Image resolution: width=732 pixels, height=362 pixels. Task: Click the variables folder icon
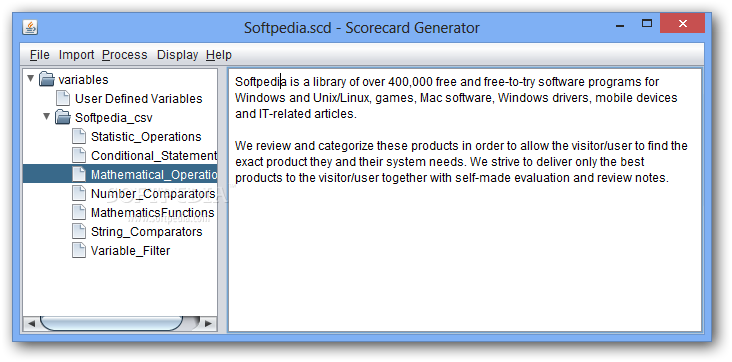pyautogui.click(x=47, y=79)
